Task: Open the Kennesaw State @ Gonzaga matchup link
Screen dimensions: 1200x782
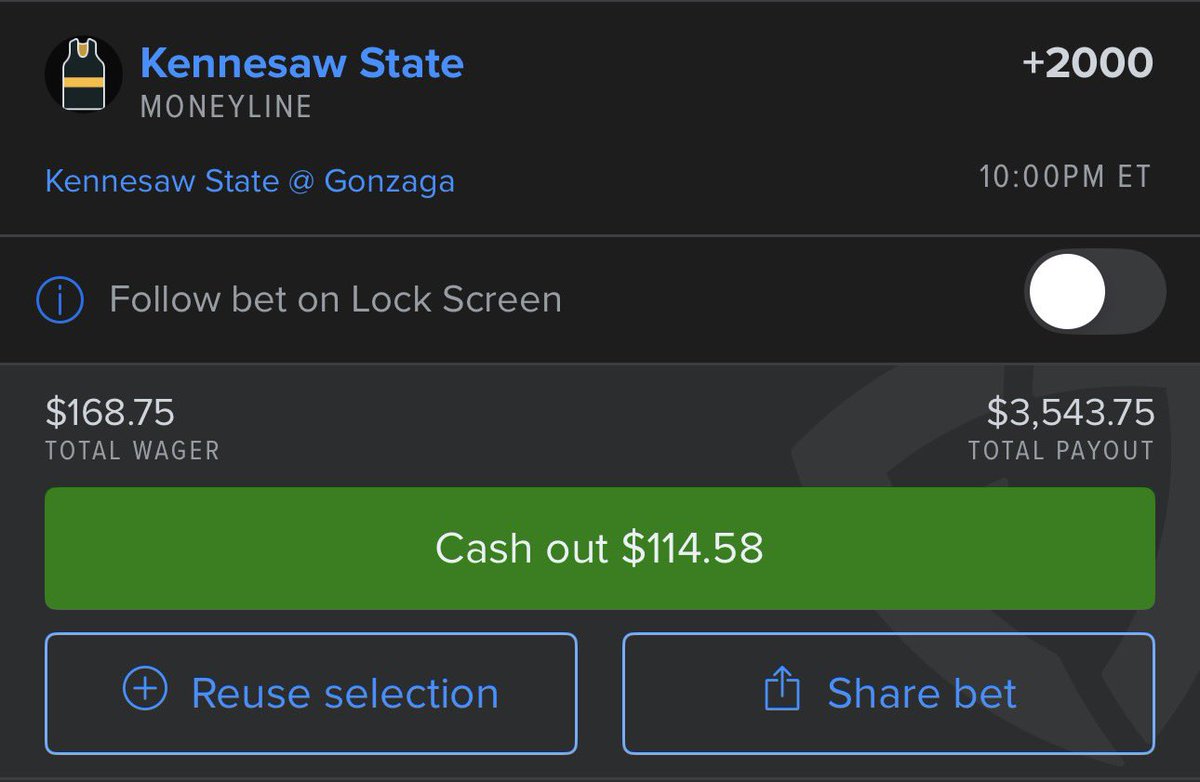Action: pos(250,181)
